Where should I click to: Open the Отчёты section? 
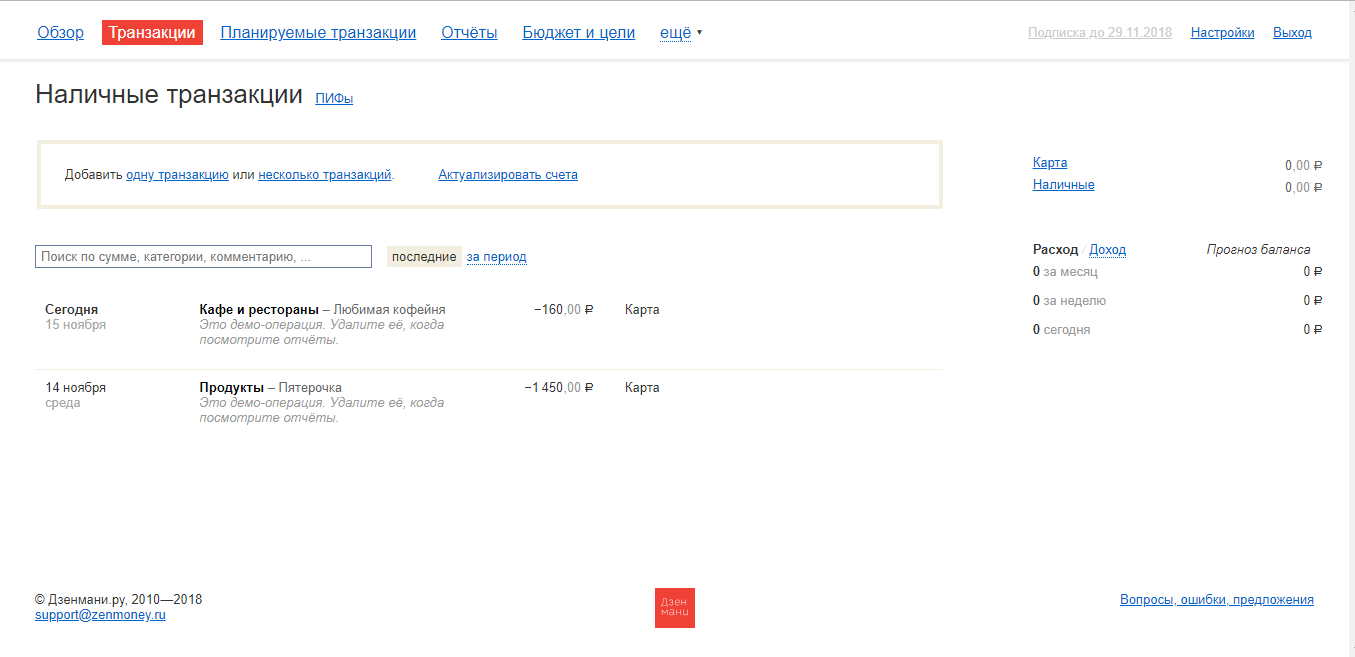point(469,33)
